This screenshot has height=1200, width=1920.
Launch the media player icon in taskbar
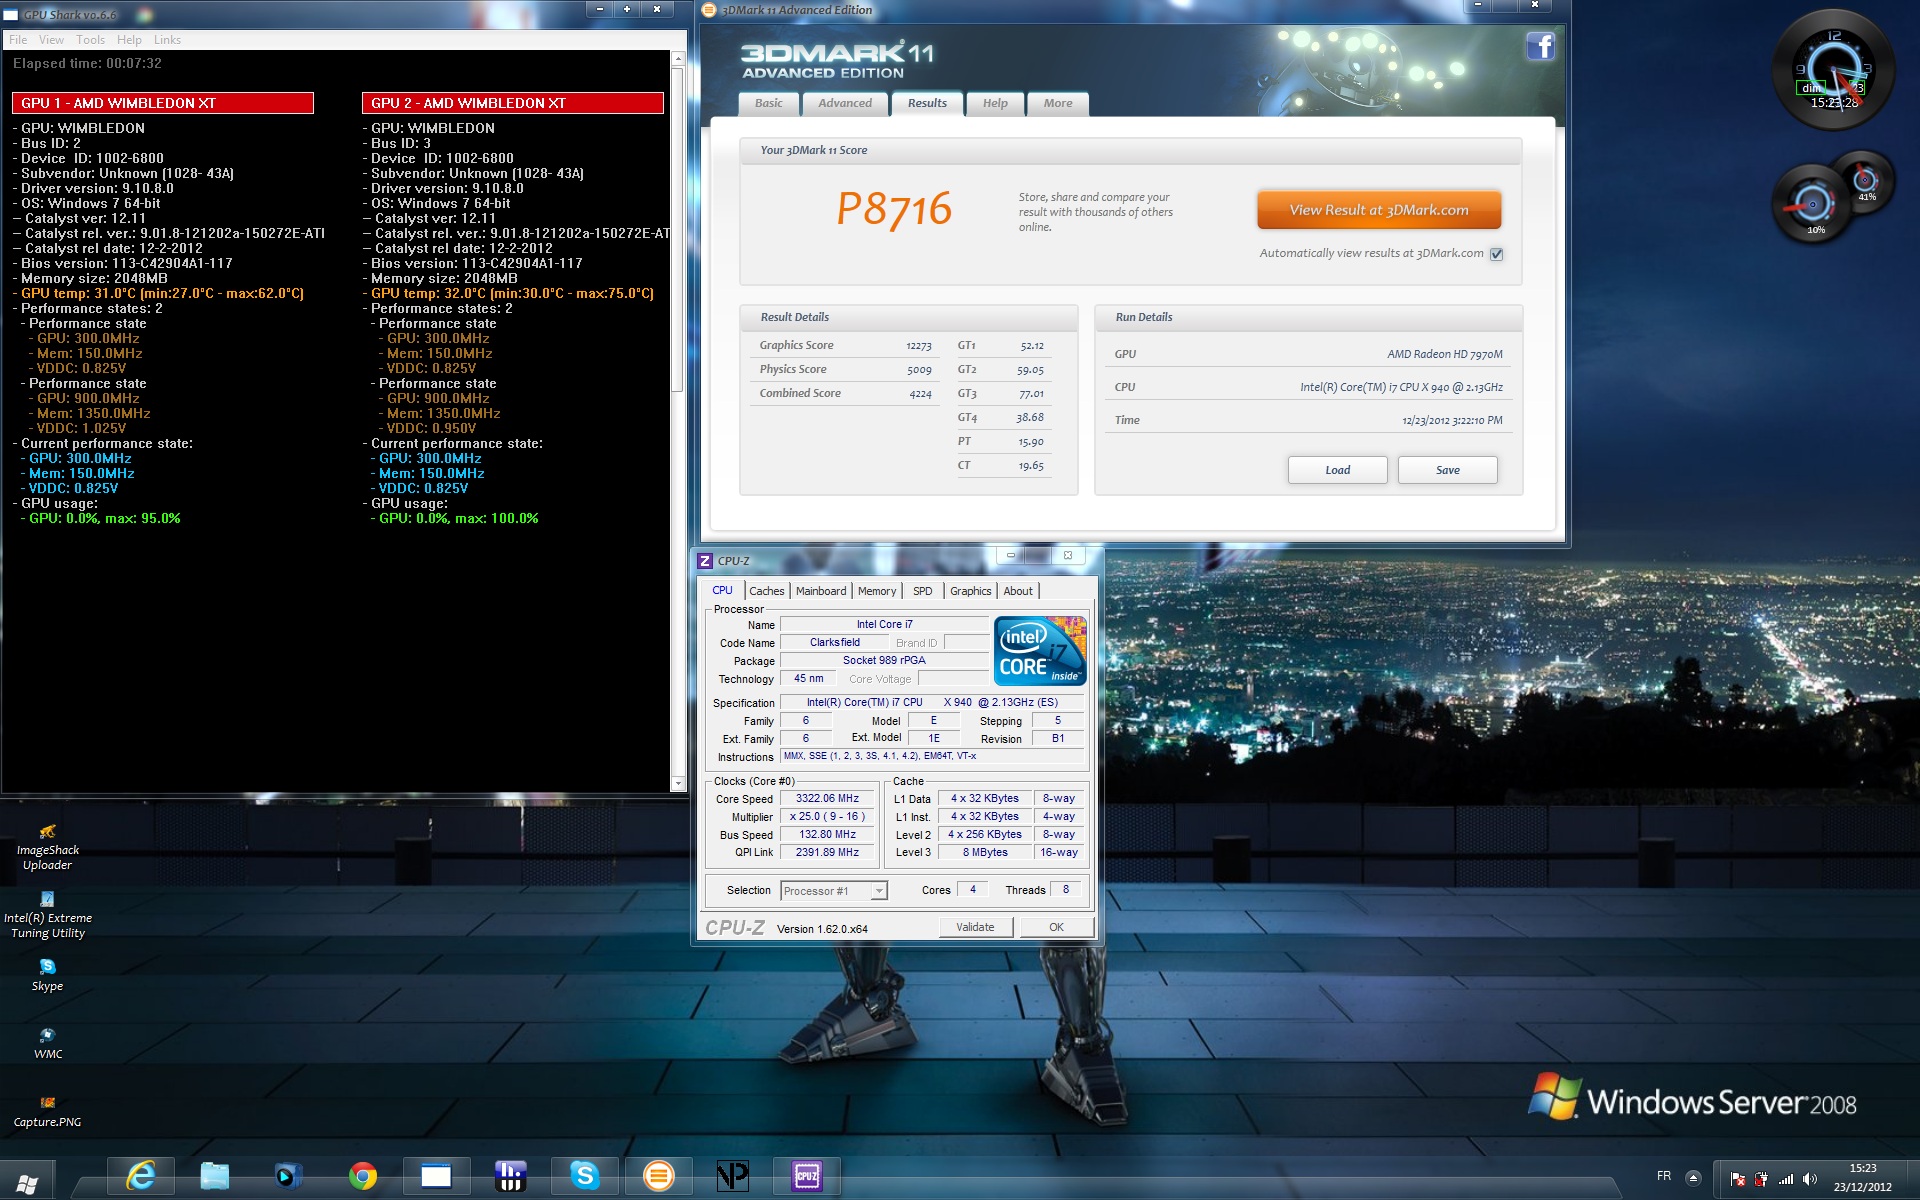pyautogui.click(x=288, y=1176)
